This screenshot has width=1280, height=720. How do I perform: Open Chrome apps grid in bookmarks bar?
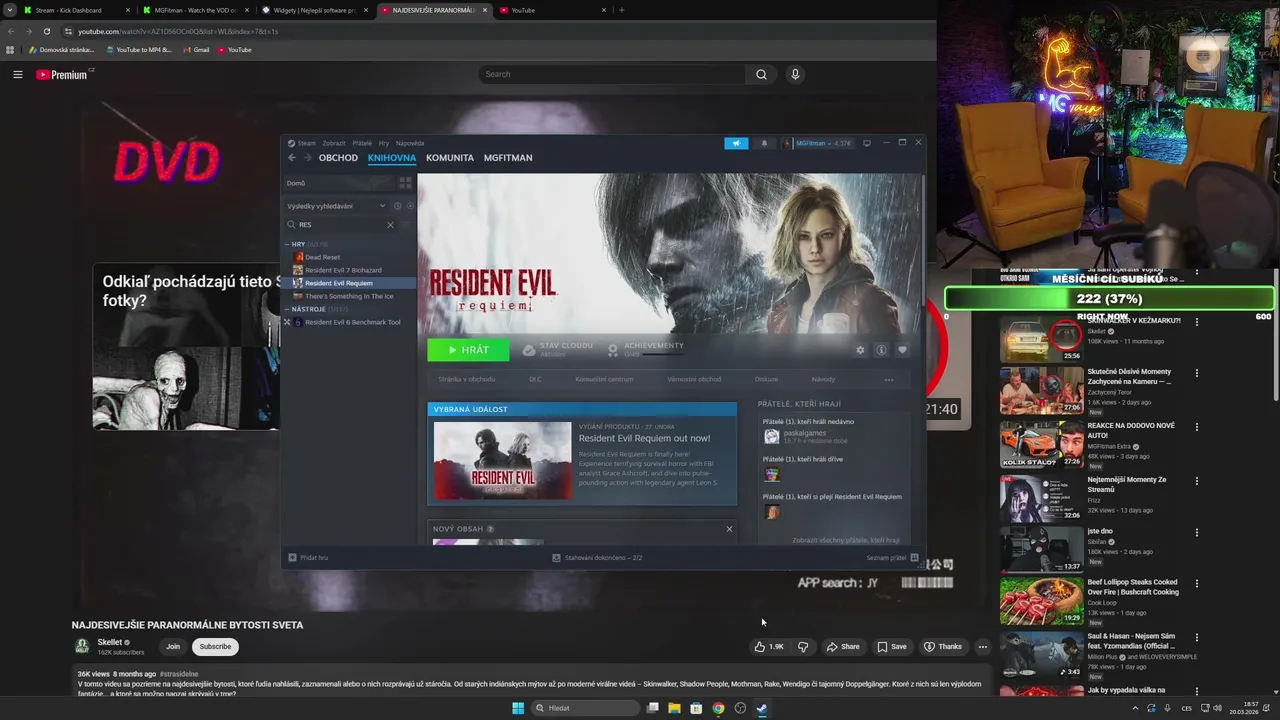10,50
